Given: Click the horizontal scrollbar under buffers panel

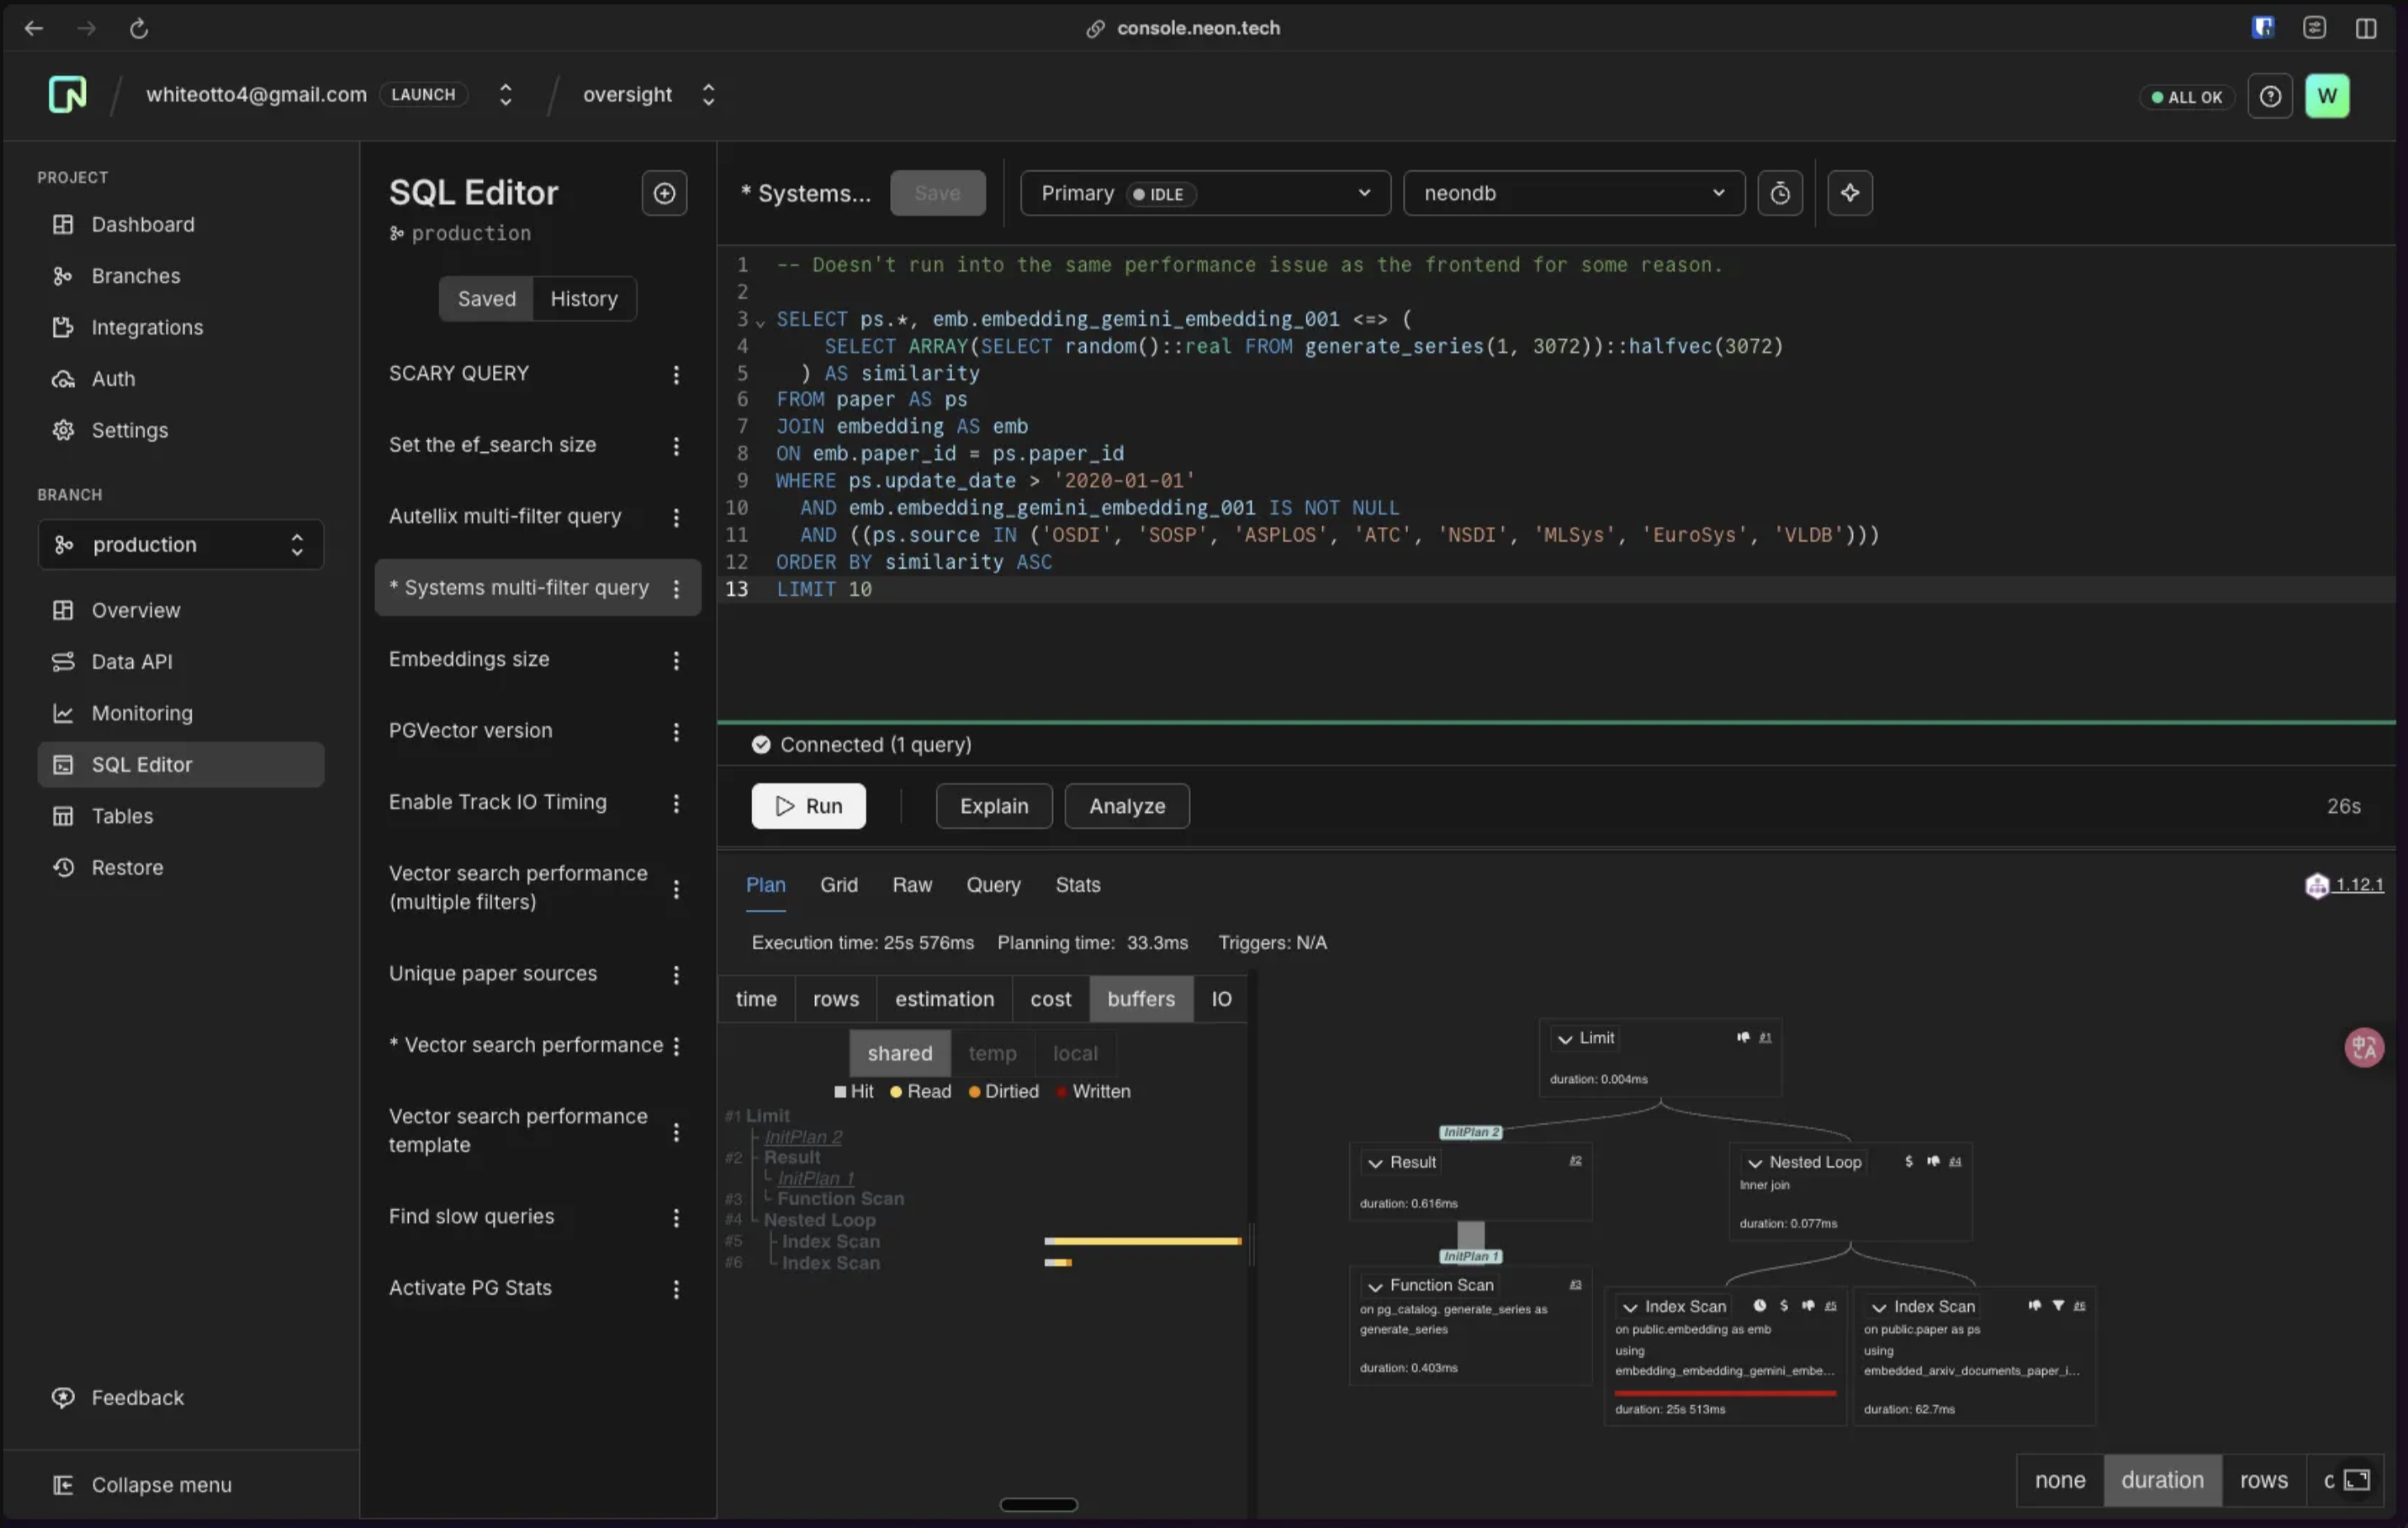Looking at the screenshot, I should (x=1038, y=1504).
